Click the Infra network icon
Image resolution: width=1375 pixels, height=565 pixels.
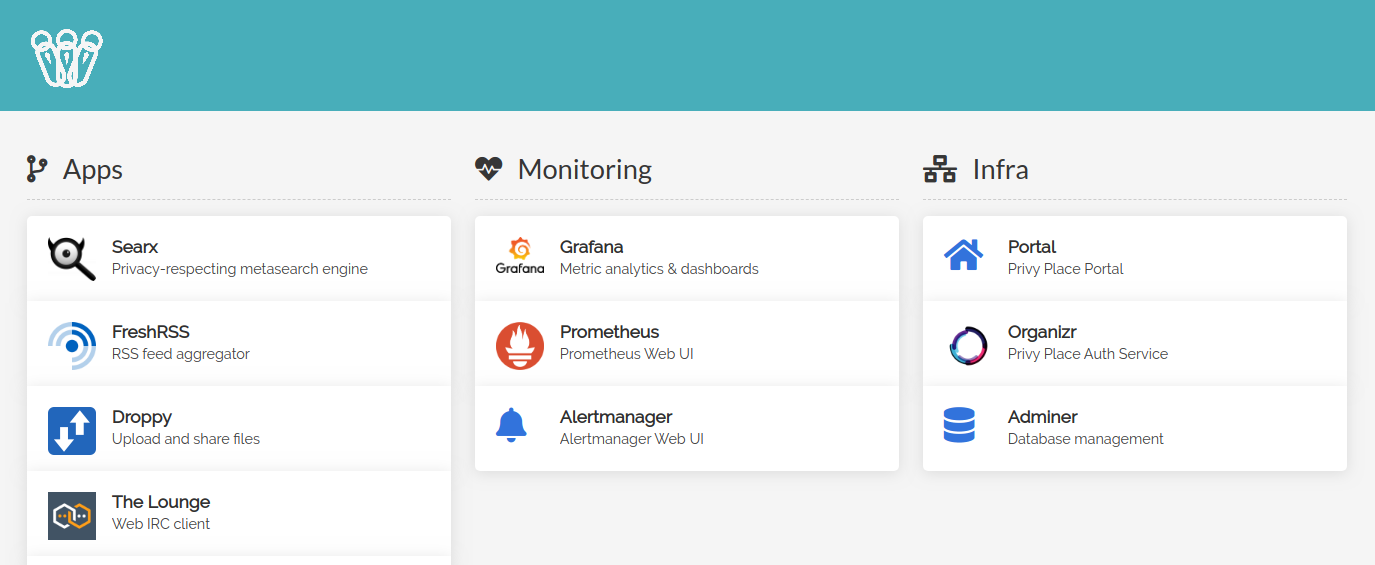tap(940, 169)
